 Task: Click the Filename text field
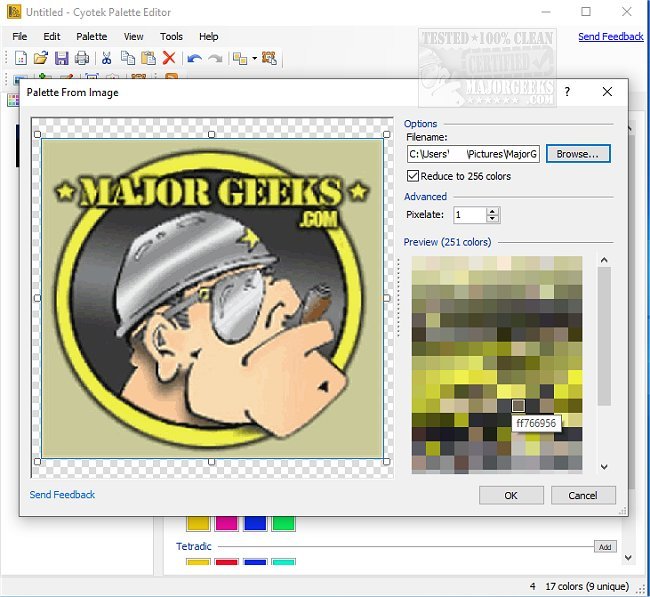pos(473,154)
